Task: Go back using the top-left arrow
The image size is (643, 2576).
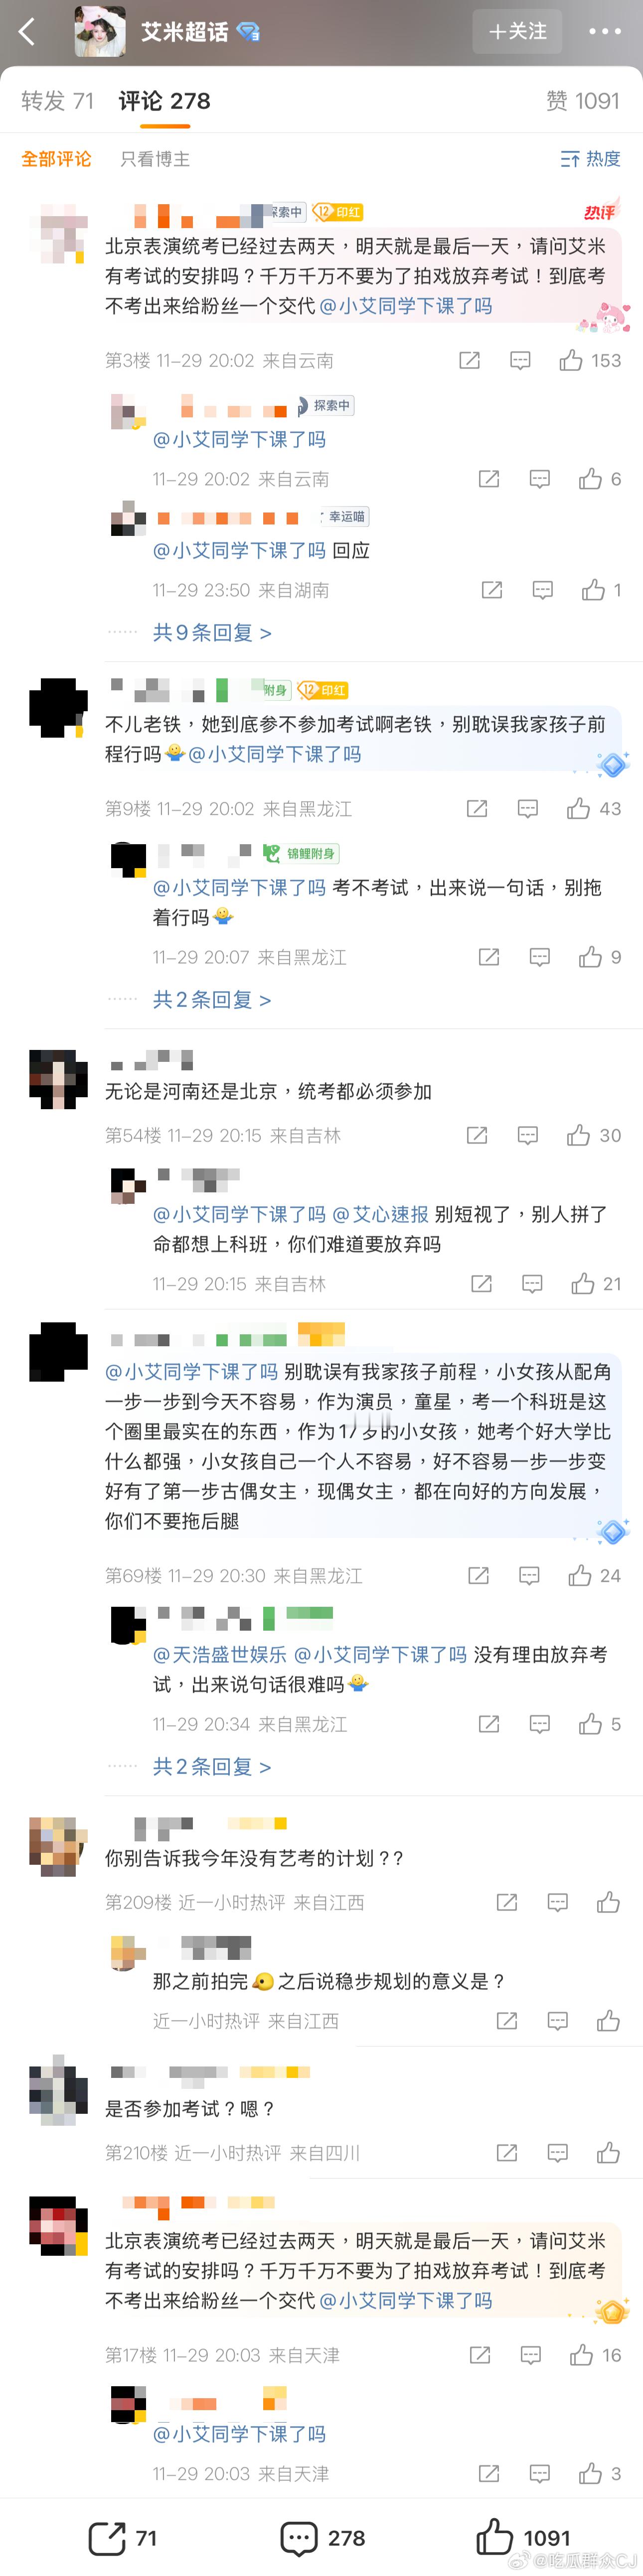Action: (27, 32)
